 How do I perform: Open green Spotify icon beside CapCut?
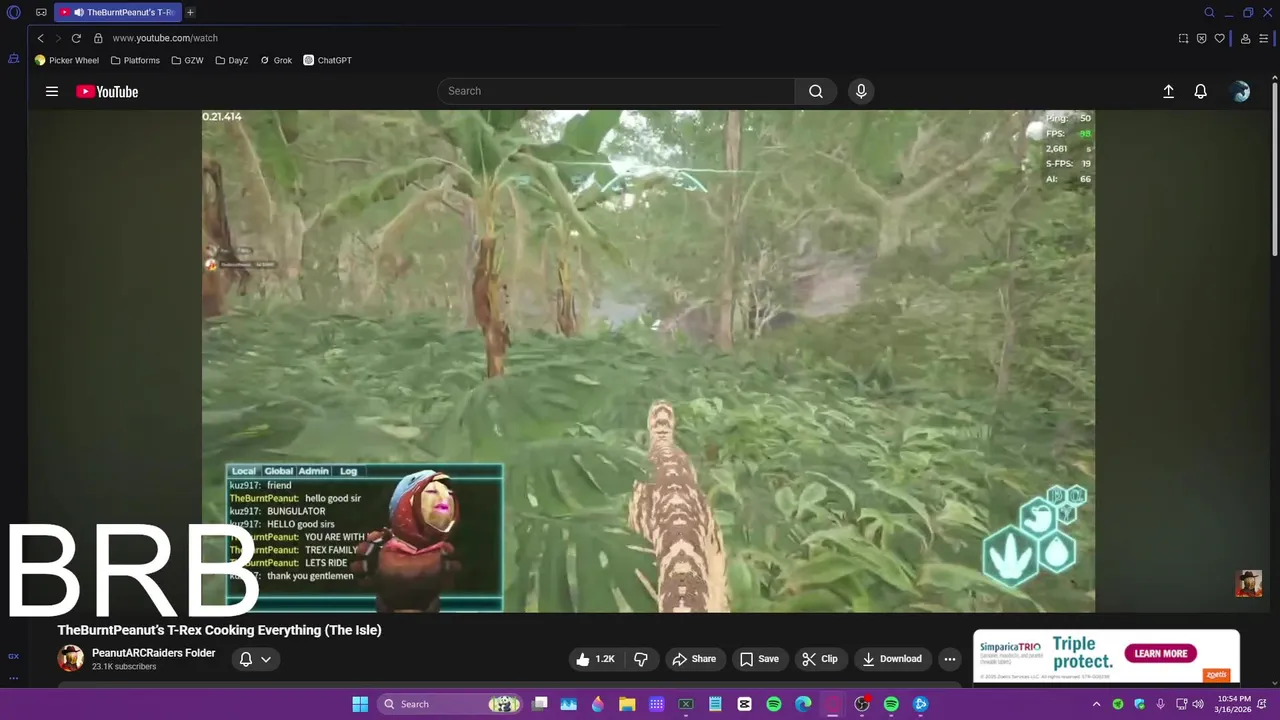(x=773, y=704)
